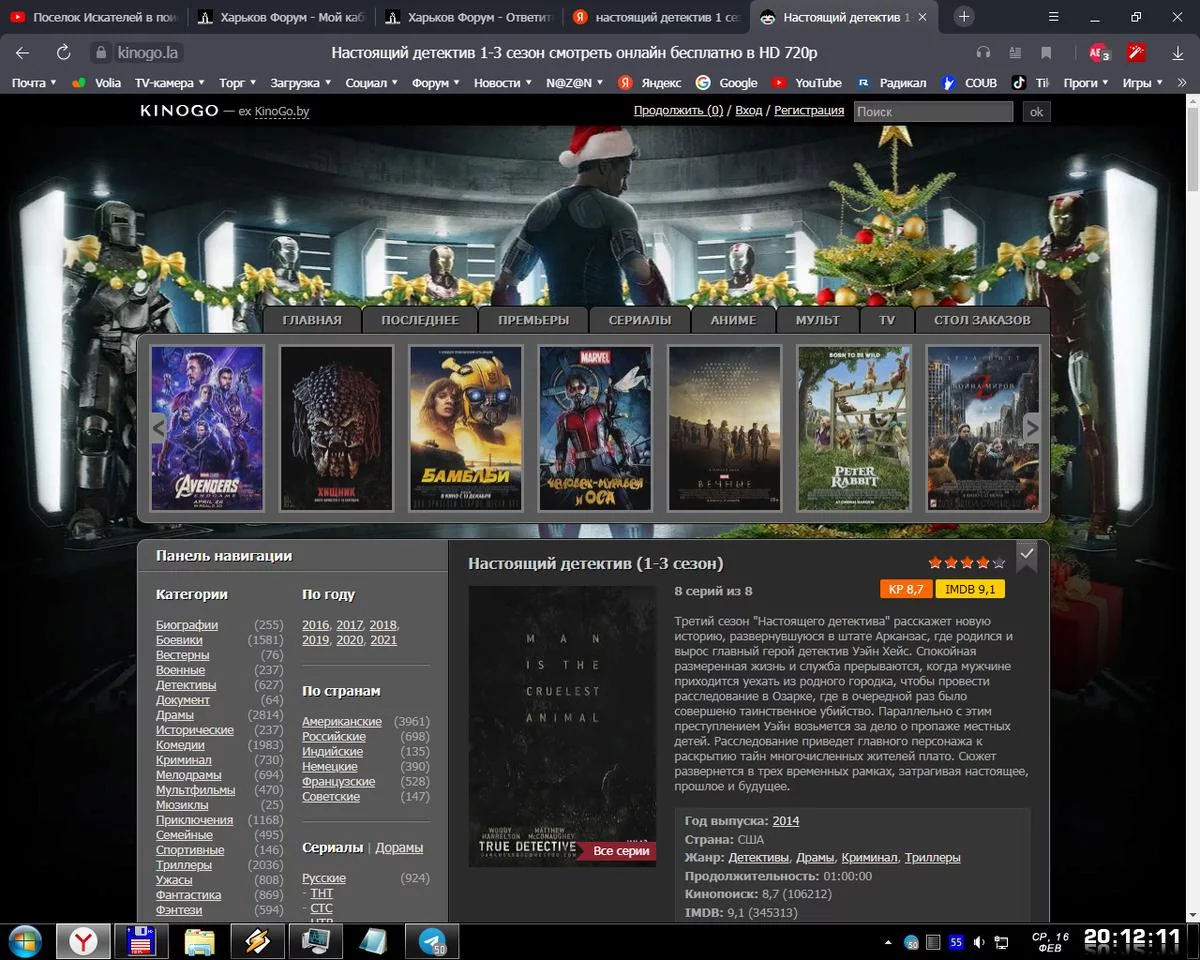1200x960 pixels.
Task: Open the Avengers Endgame poster thumbnail
Action: tap(207, 428)
